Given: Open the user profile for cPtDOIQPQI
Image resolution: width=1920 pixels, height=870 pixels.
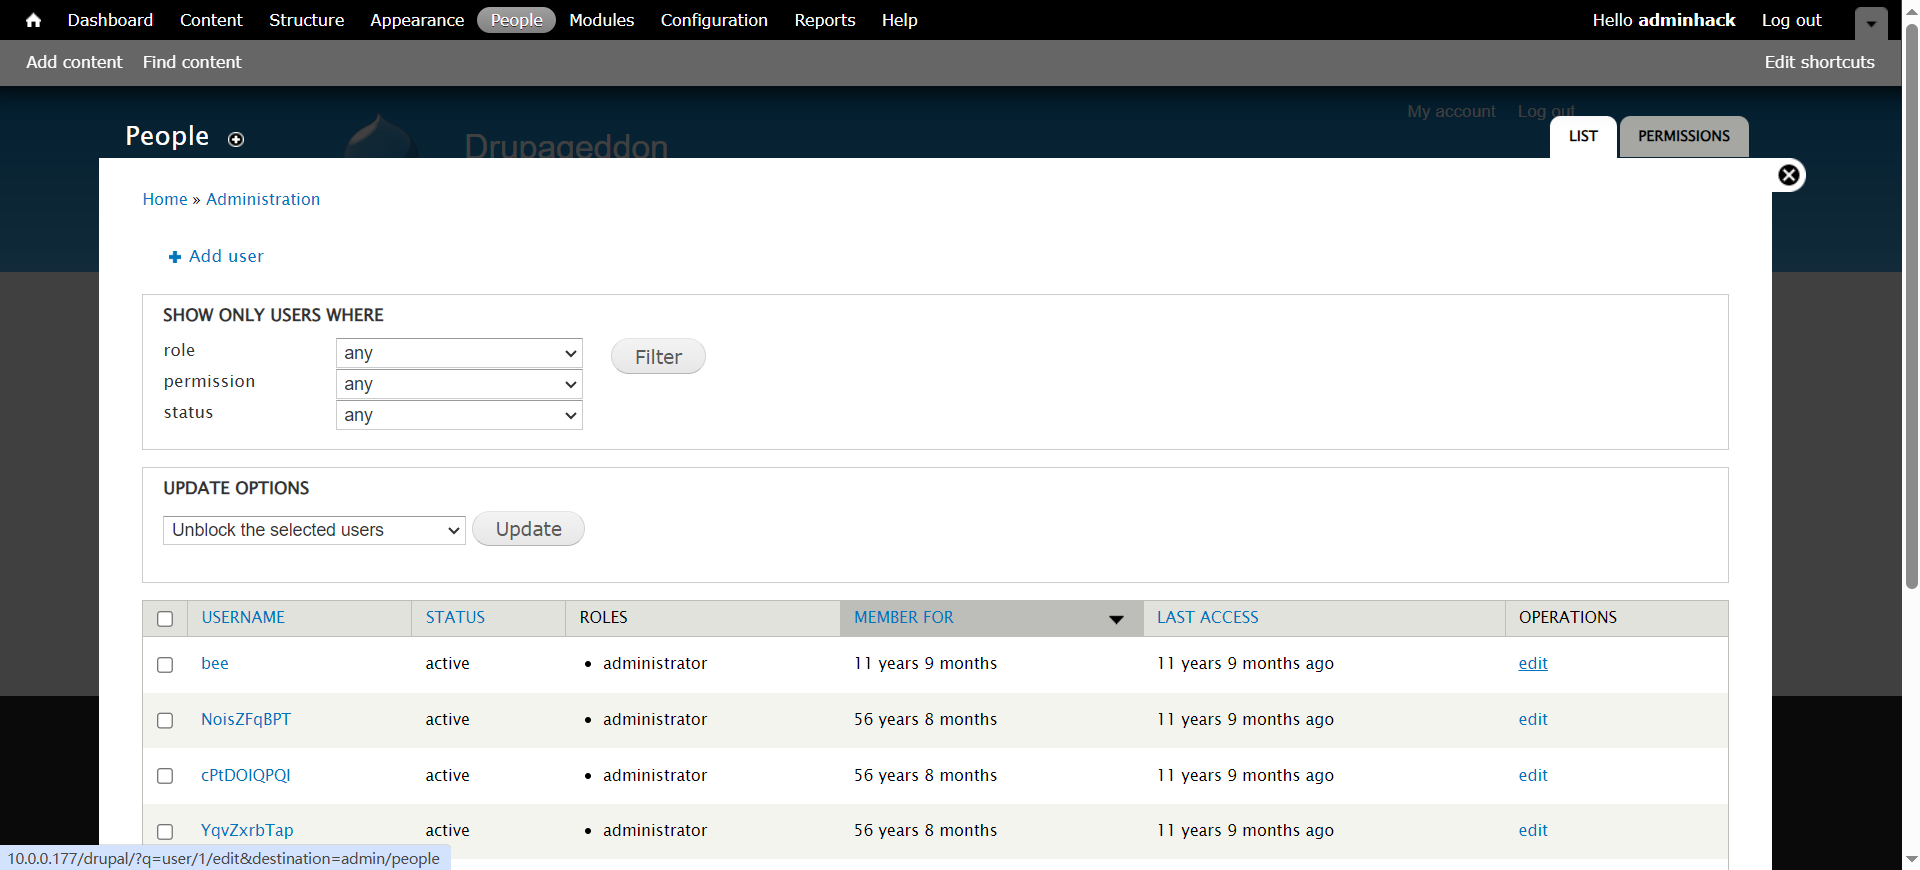Looking at the screenshot, I should coord(246,776).
